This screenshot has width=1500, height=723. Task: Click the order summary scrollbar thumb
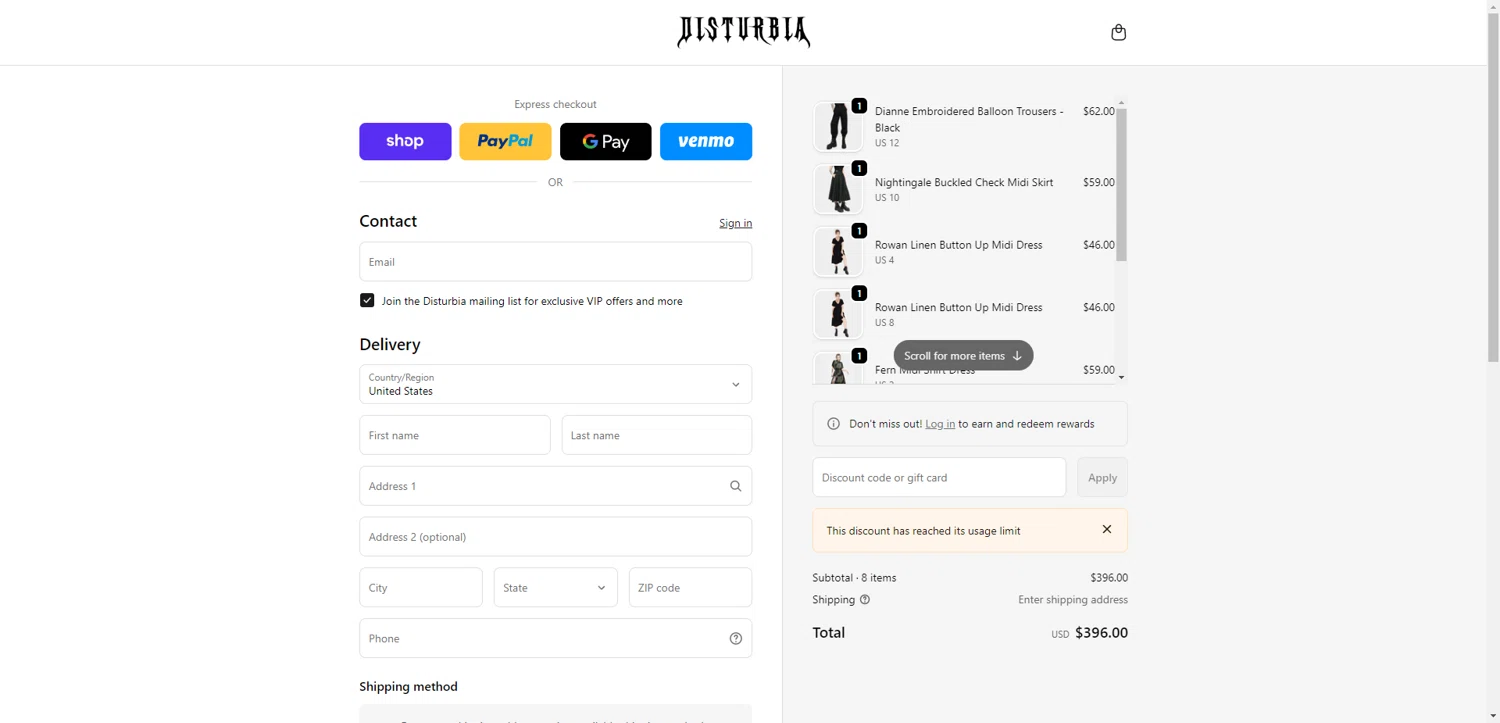coord(1121,184)
